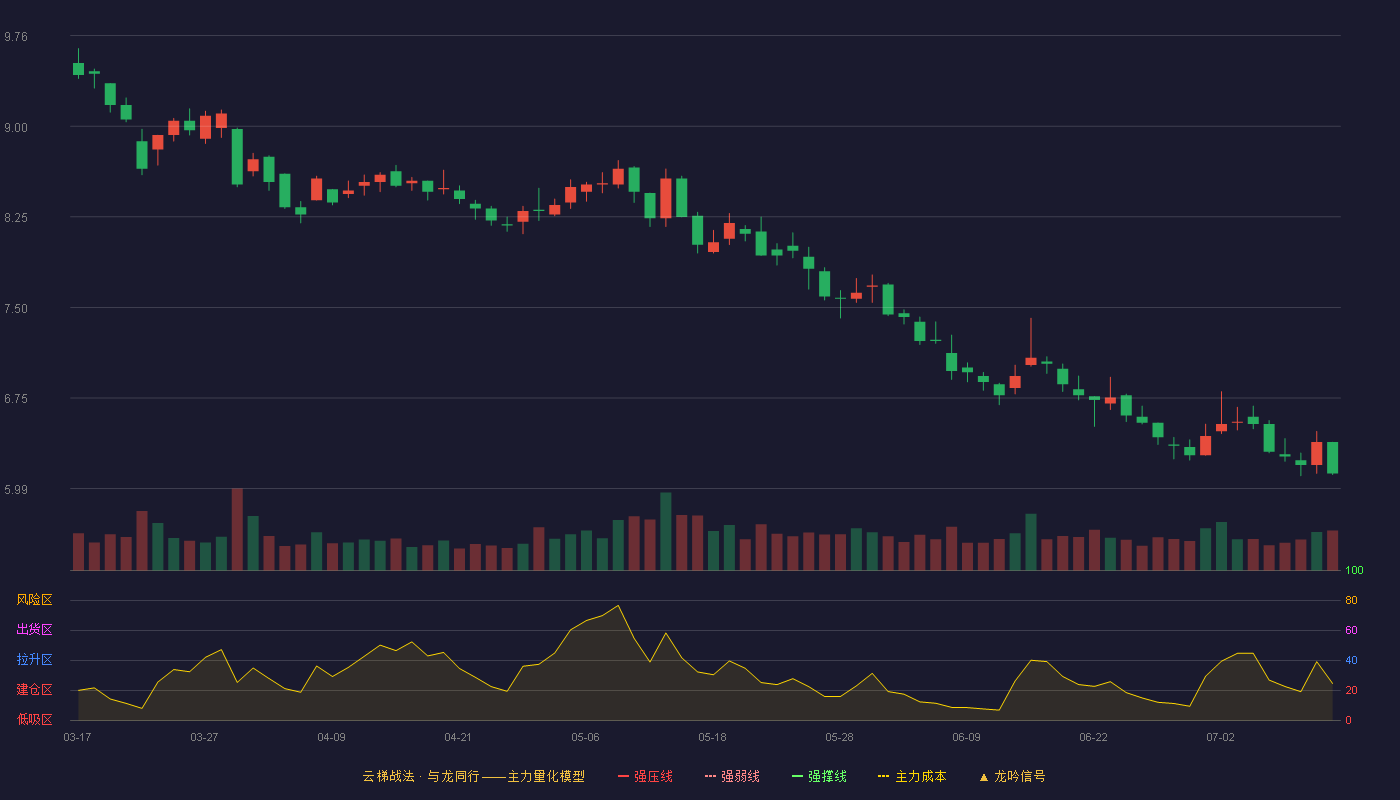The width and height of the screenshot is (1400, 800).
Task: Click the 04-09 date label
Action: 331,737
